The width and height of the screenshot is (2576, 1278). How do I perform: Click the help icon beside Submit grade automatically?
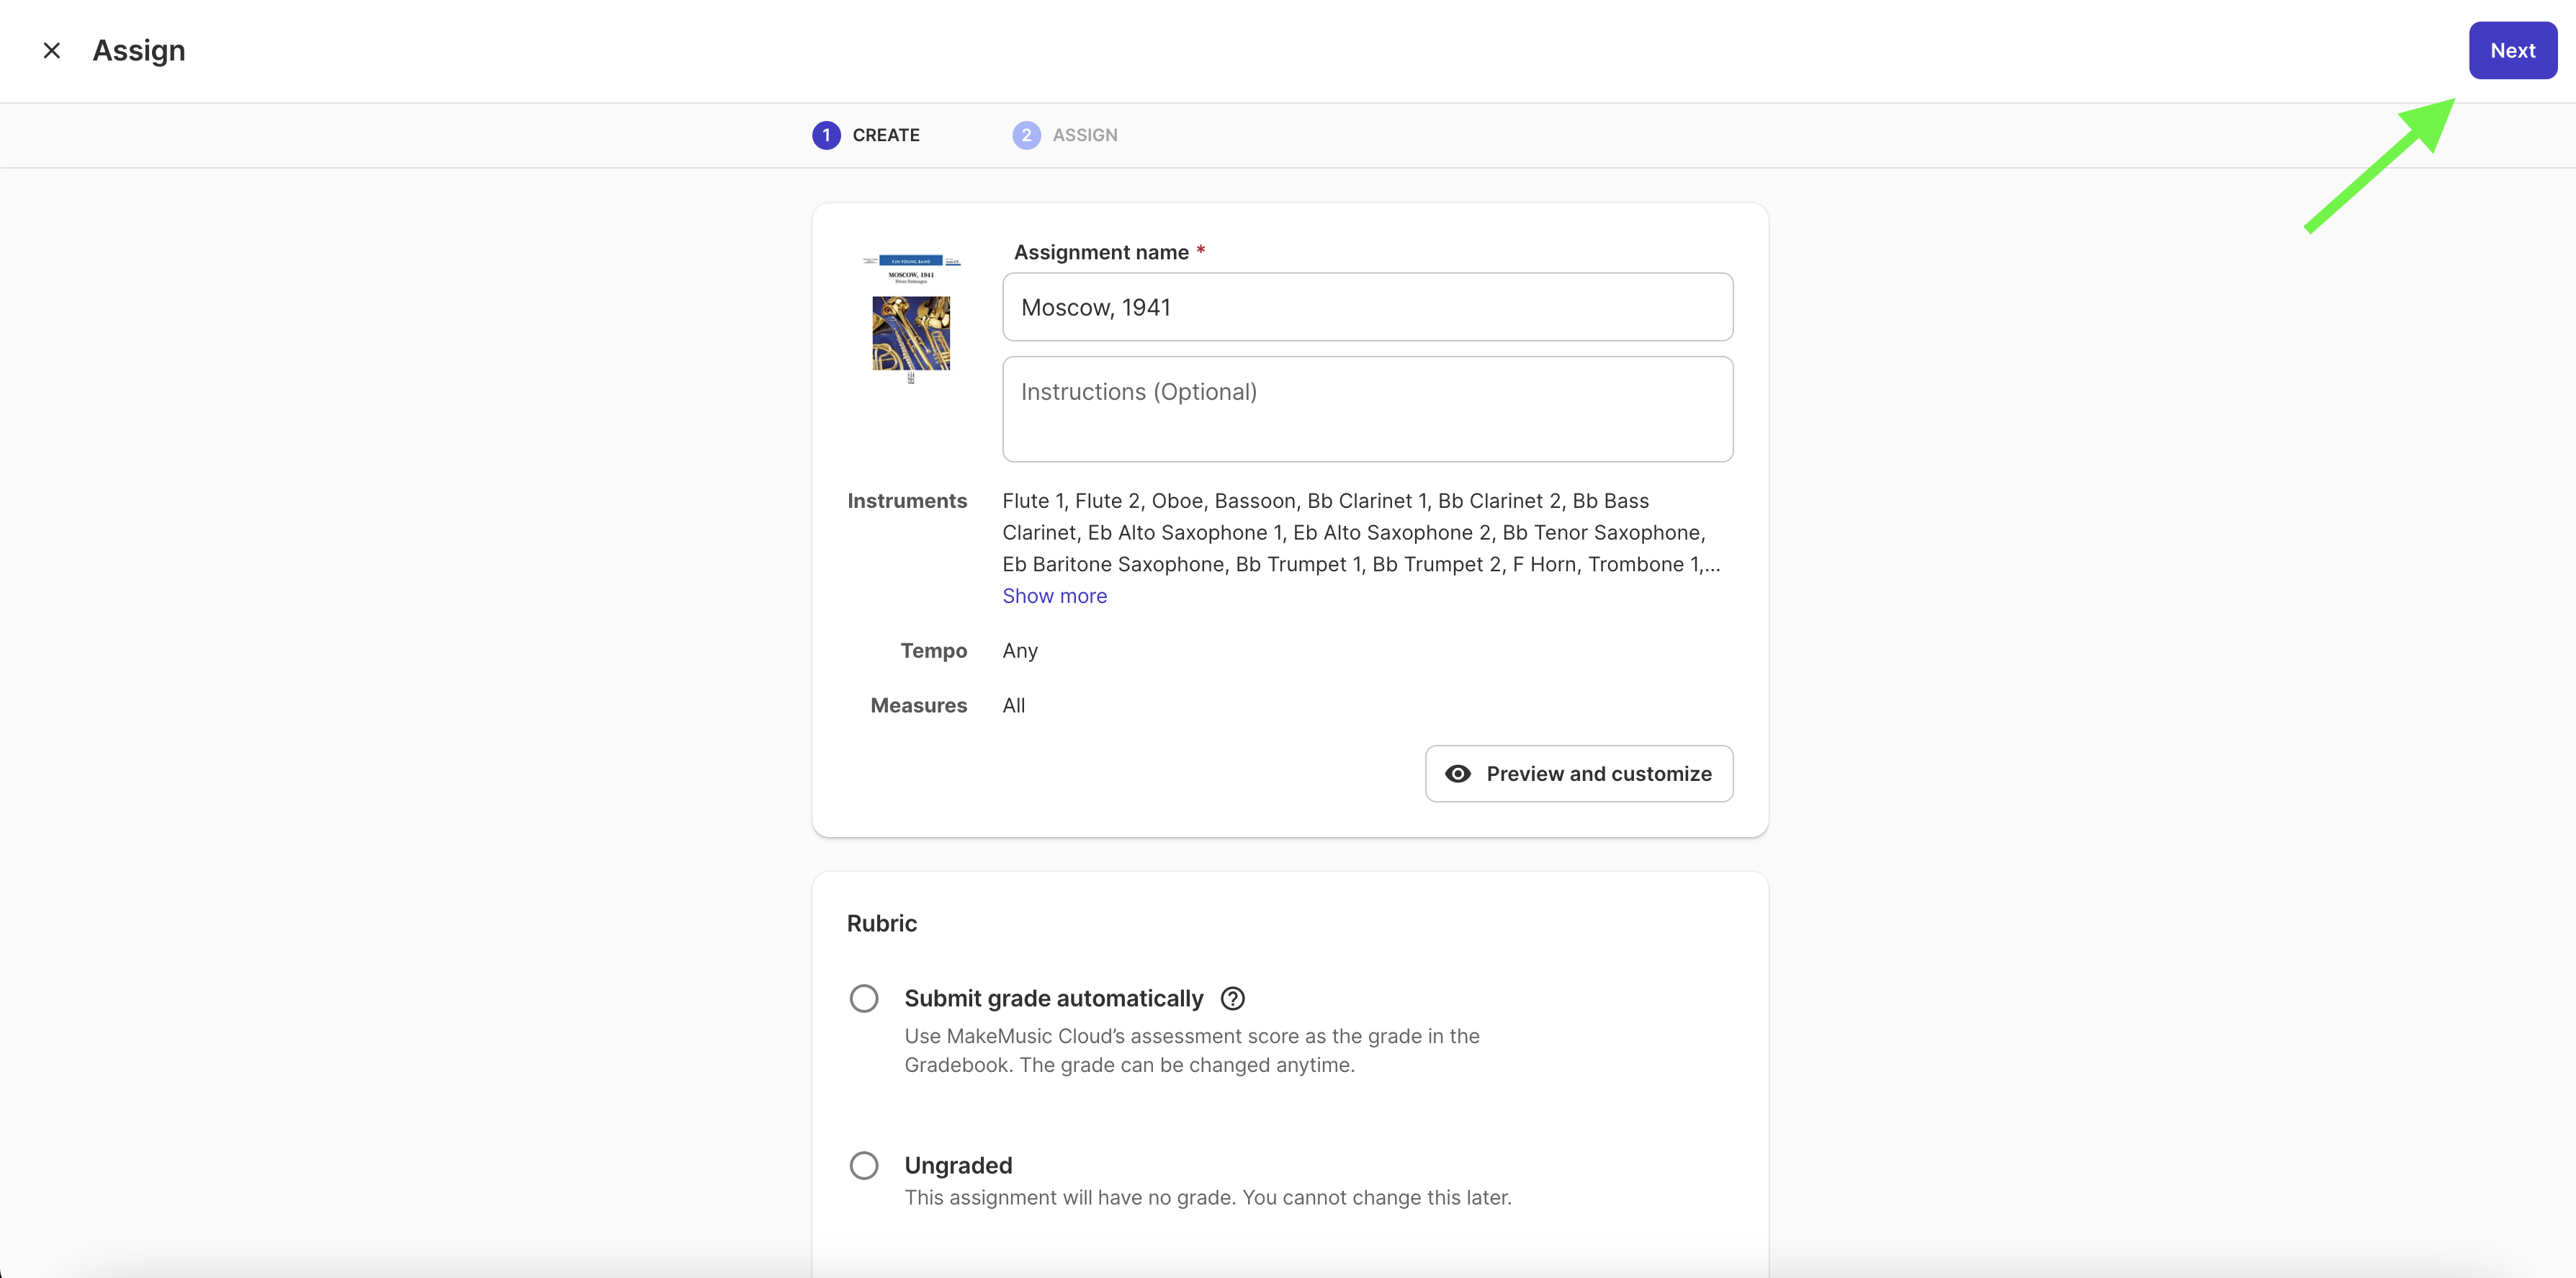pos(1233,998)
